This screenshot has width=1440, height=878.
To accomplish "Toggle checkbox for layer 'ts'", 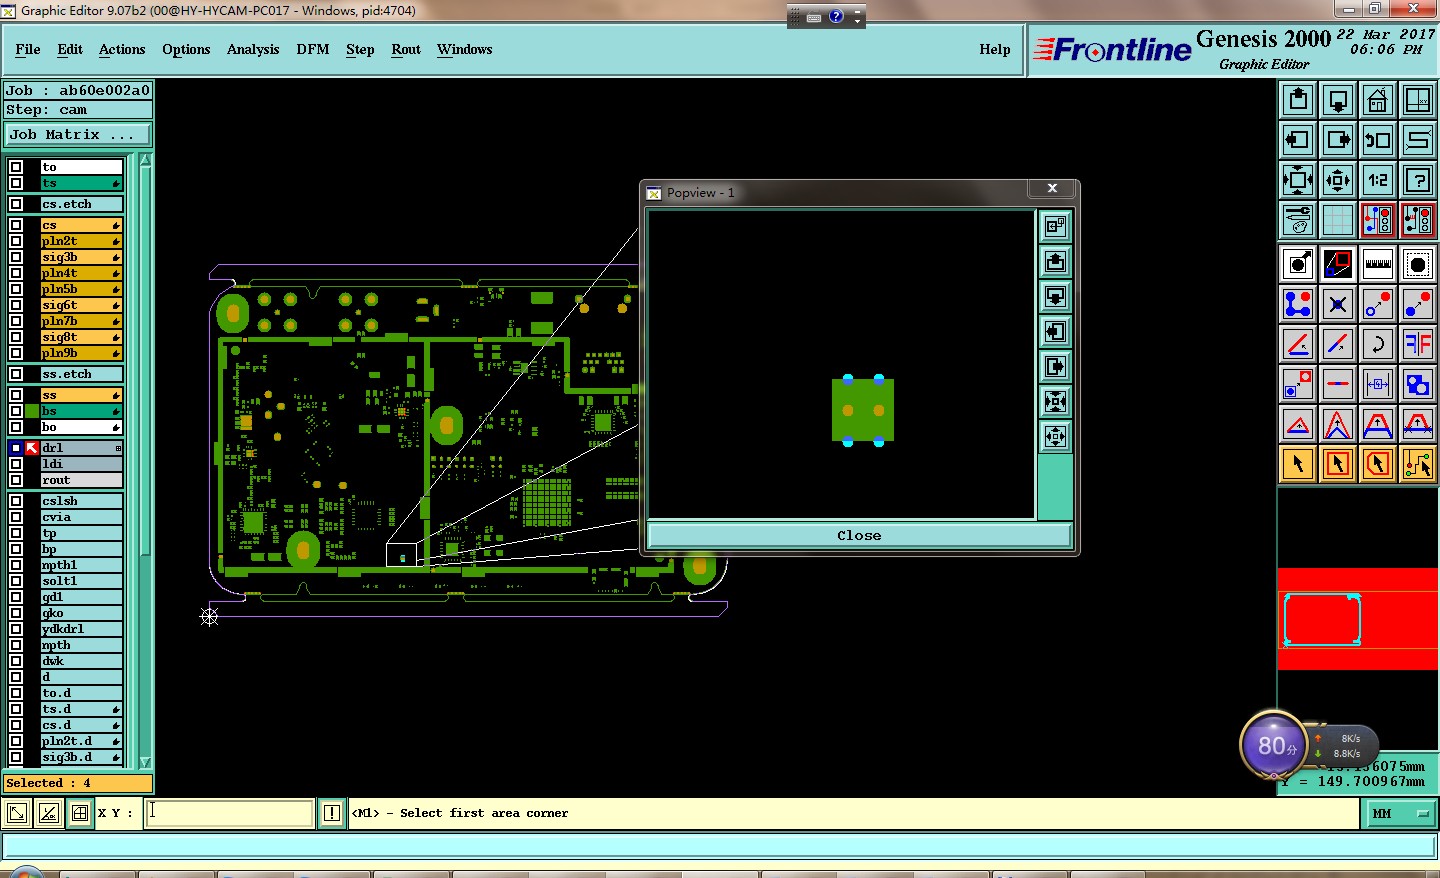I will pos(16,183).
